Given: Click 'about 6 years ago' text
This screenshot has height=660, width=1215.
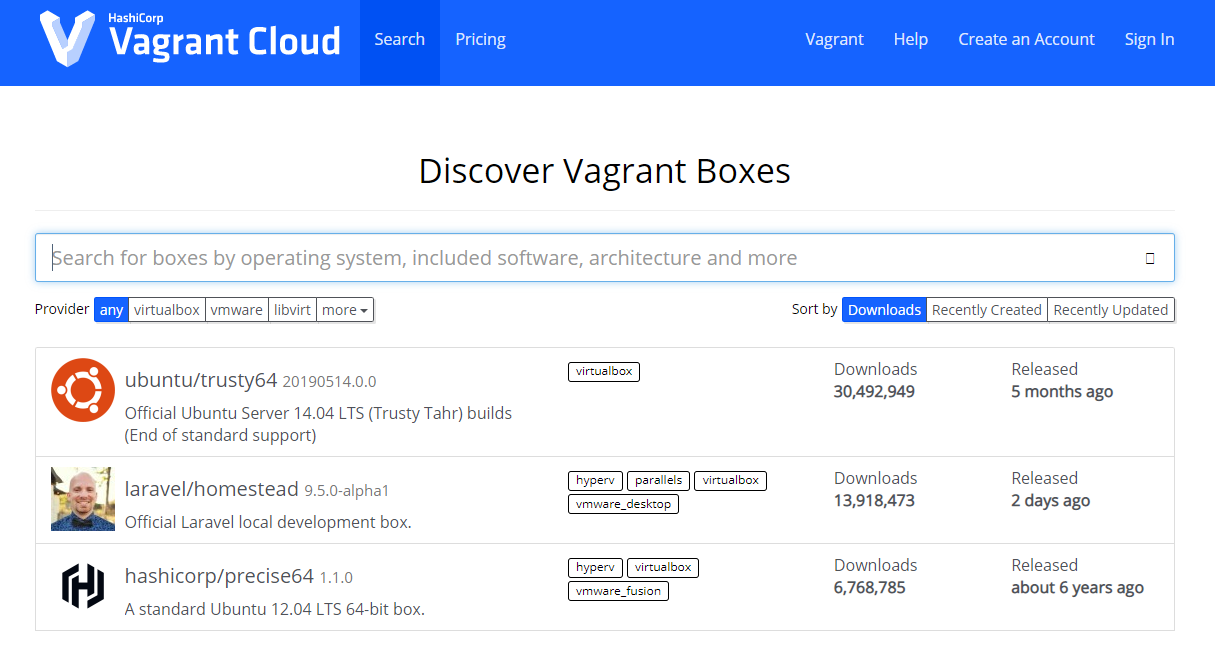Looking at the screenshot, I should click(x=1077, y=588).
